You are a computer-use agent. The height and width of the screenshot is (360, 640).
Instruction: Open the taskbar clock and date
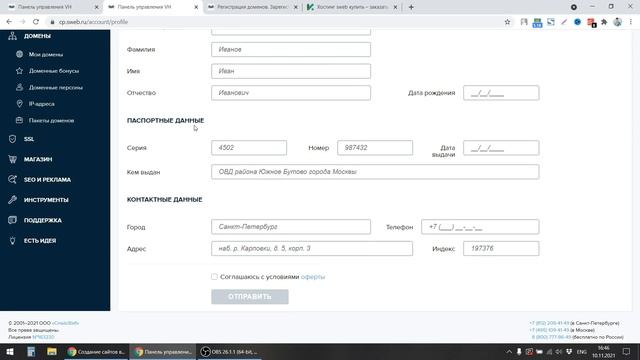click(x=604, y=351)
